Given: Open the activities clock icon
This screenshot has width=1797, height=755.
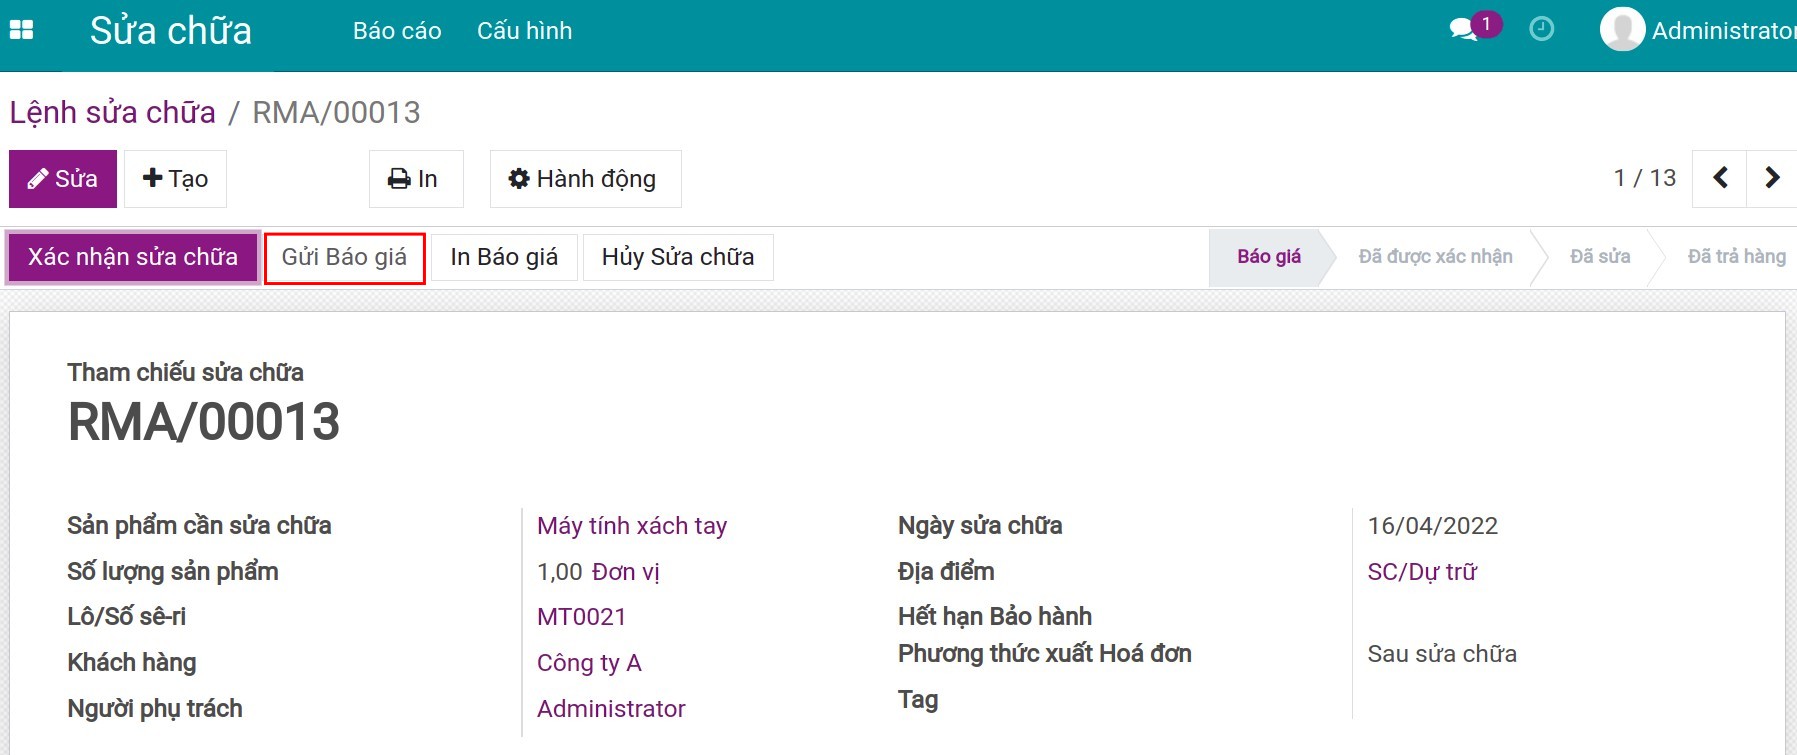Looking at the screenshot, I should pos(1542,30).
